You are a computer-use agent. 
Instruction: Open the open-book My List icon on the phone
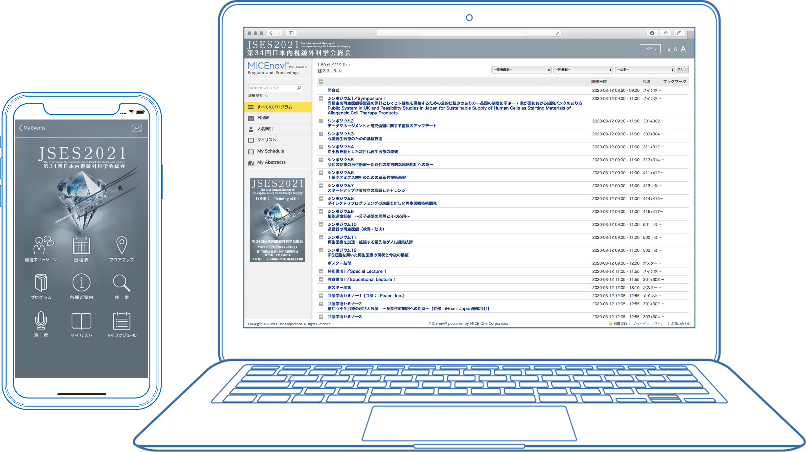point(81,321)
